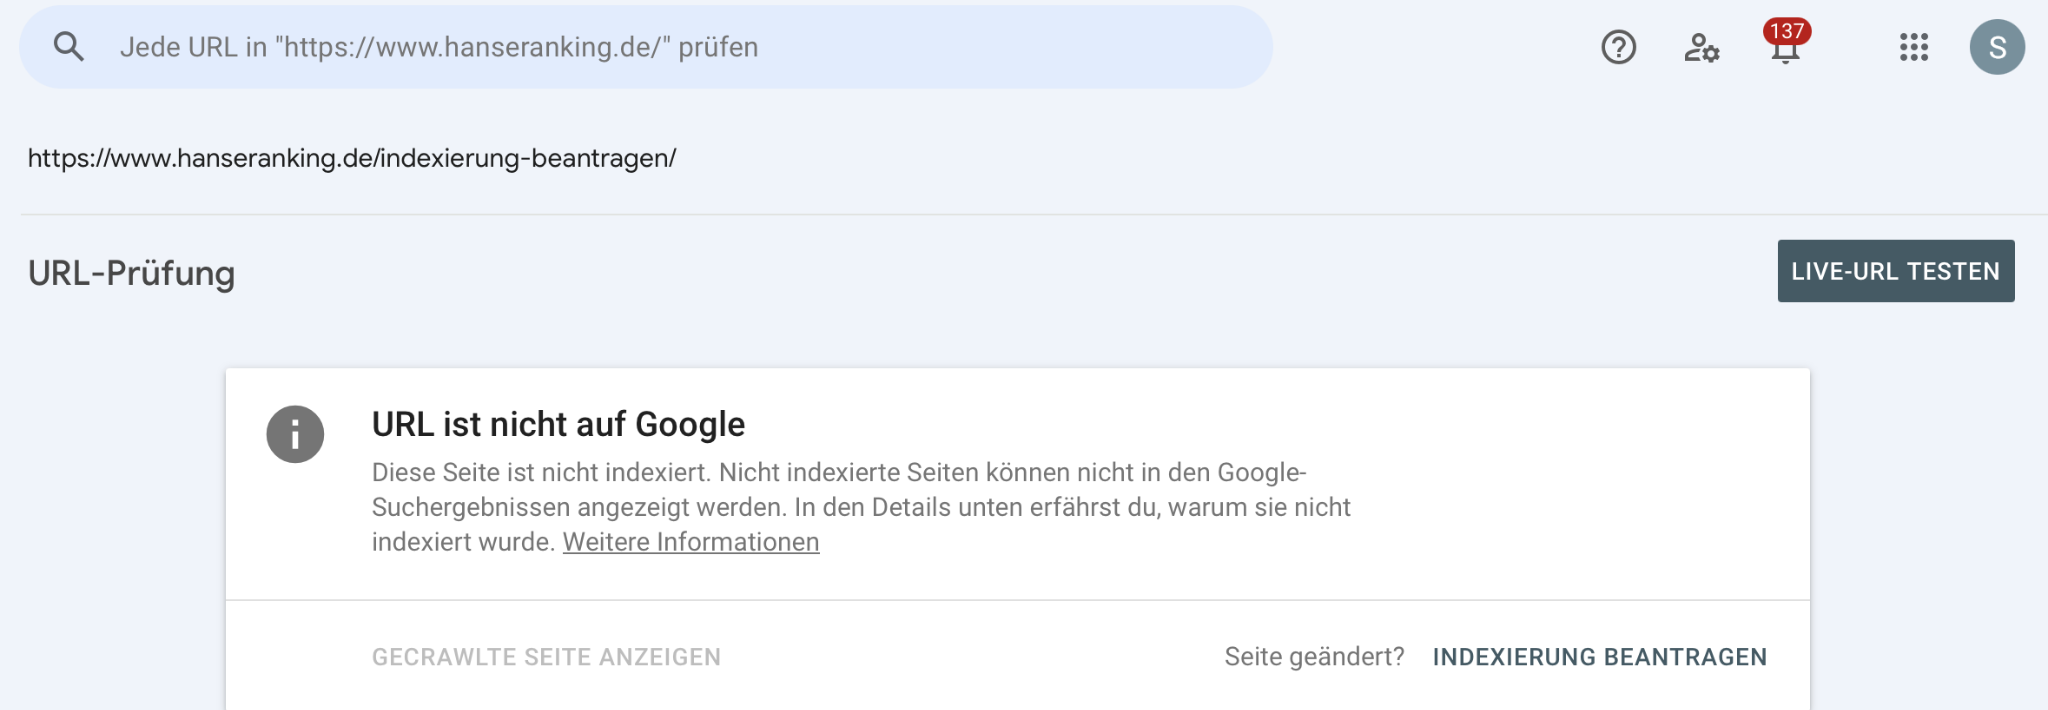Open the help question mark icon

click(x=1618, y=47)
